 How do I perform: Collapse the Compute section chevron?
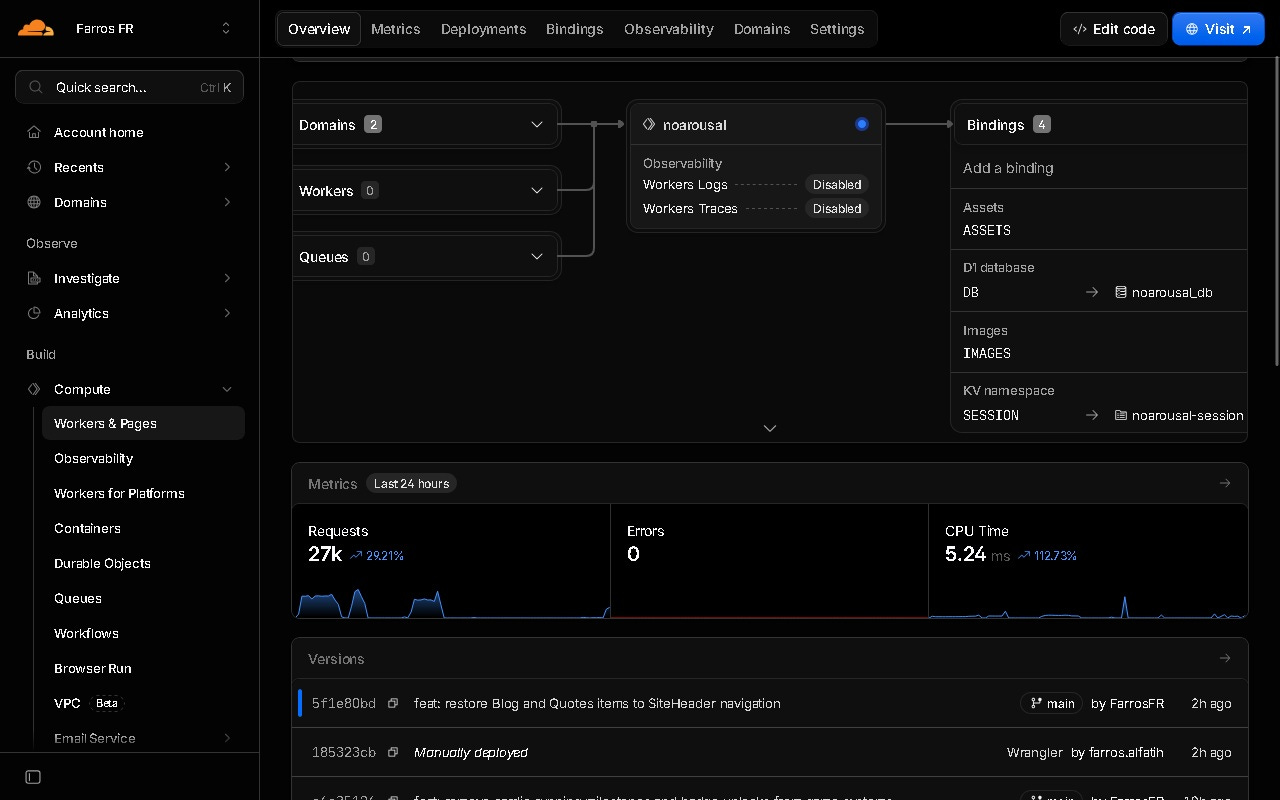tap(227, 389)
